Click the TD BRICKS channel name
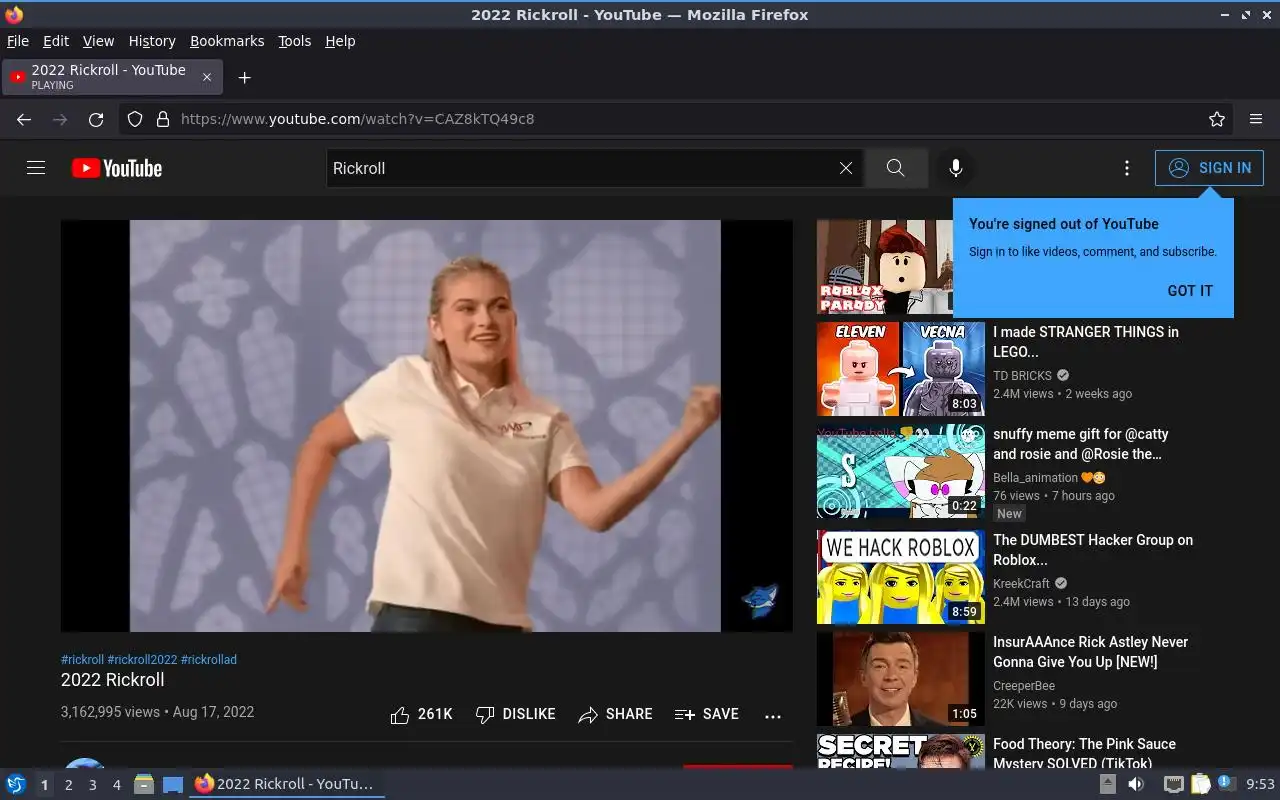 tap(1022, 376)
